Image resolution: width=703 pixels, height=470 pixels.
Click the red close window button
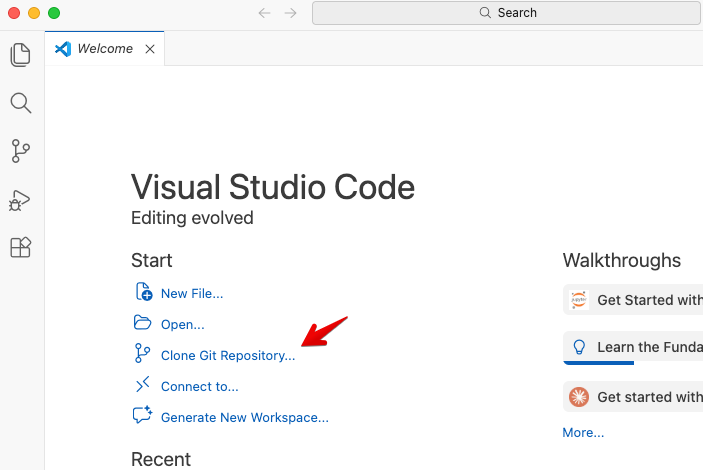(x=14, y=13)
